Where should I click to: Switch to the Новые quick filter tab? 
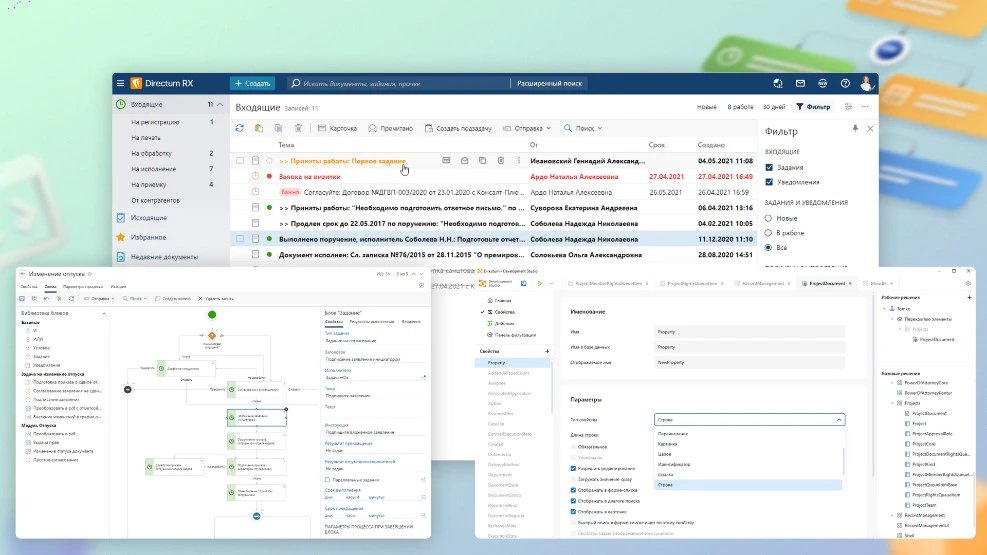[x=706, y=107]
